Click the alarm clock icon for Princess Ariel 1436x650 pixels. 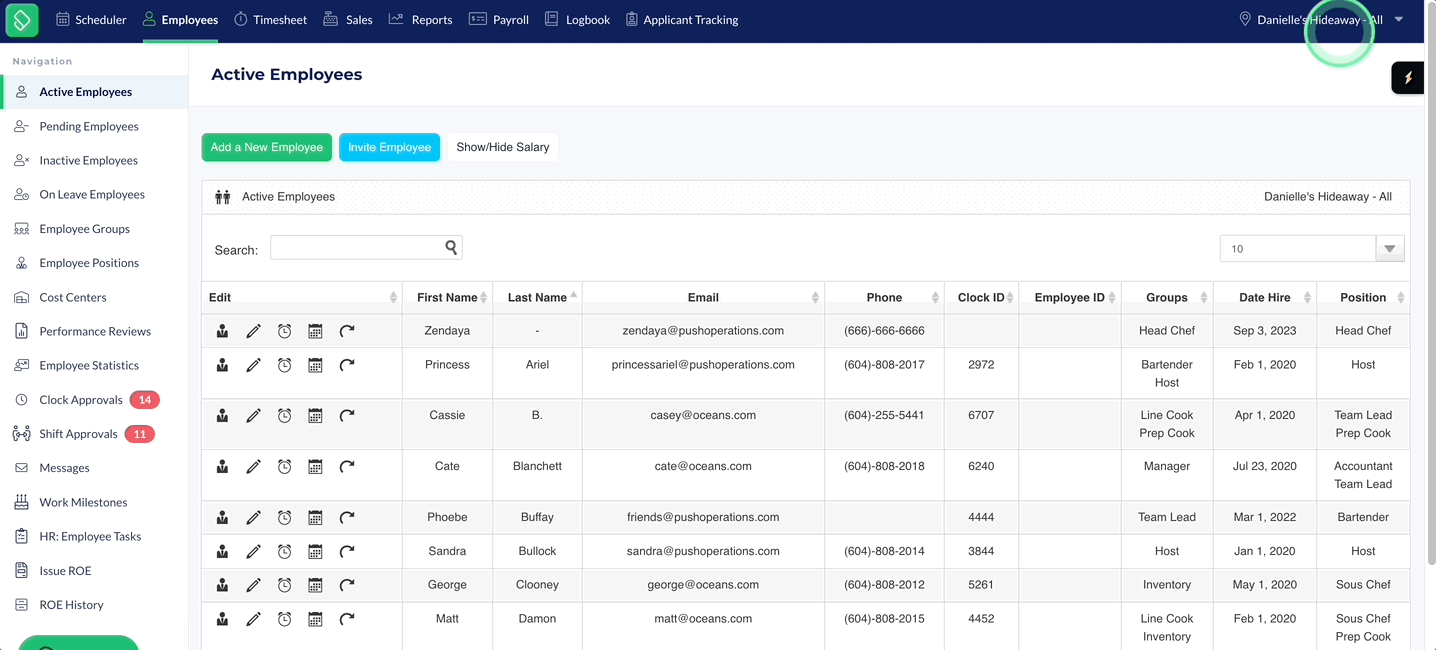(x=284, y=365)
